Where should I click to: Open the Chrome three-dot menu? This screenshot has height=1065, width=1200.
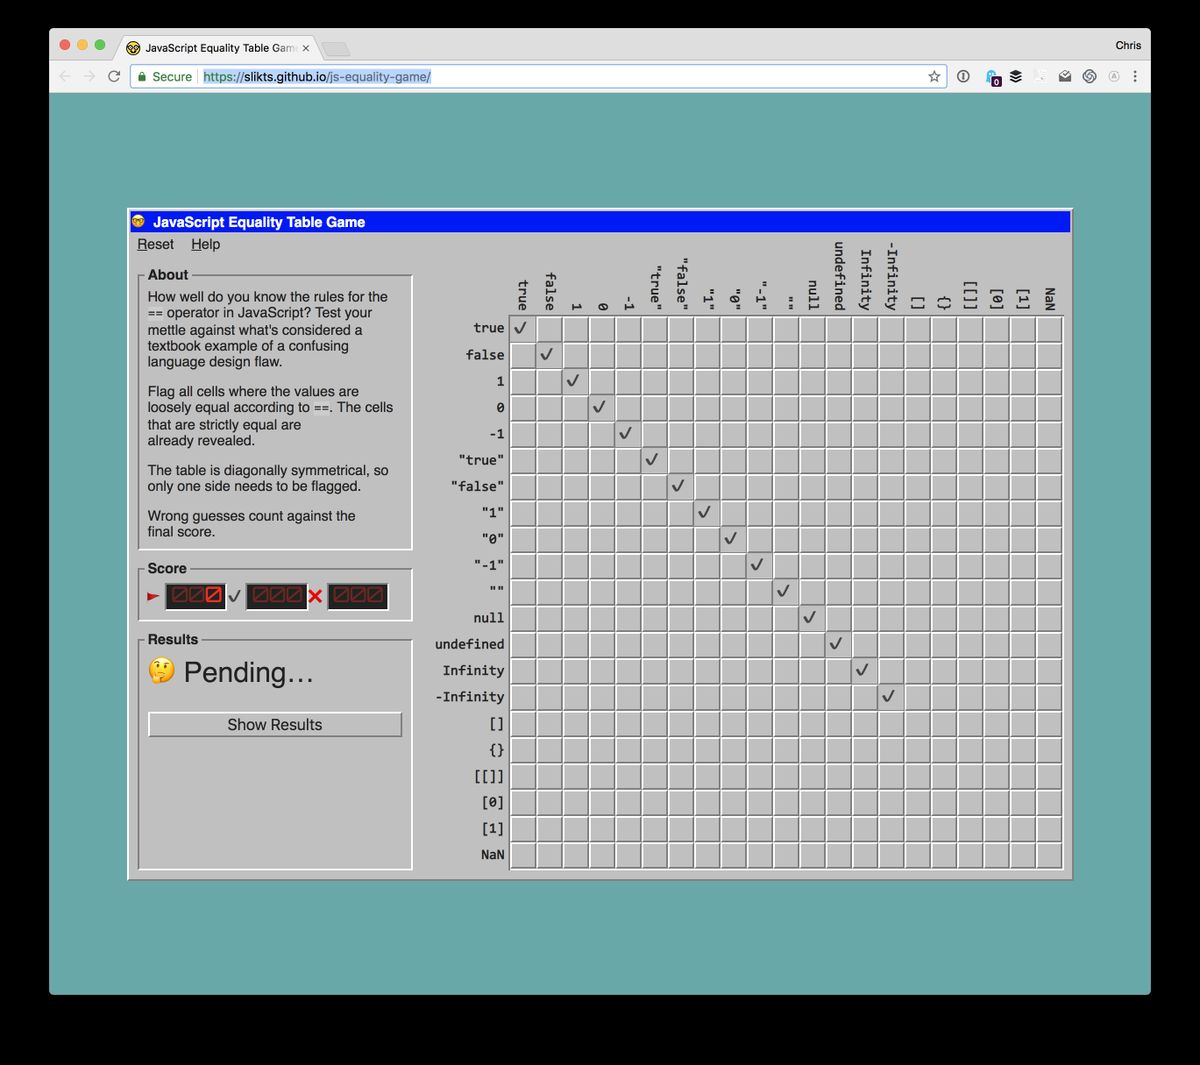click(x=1135, y=77)
